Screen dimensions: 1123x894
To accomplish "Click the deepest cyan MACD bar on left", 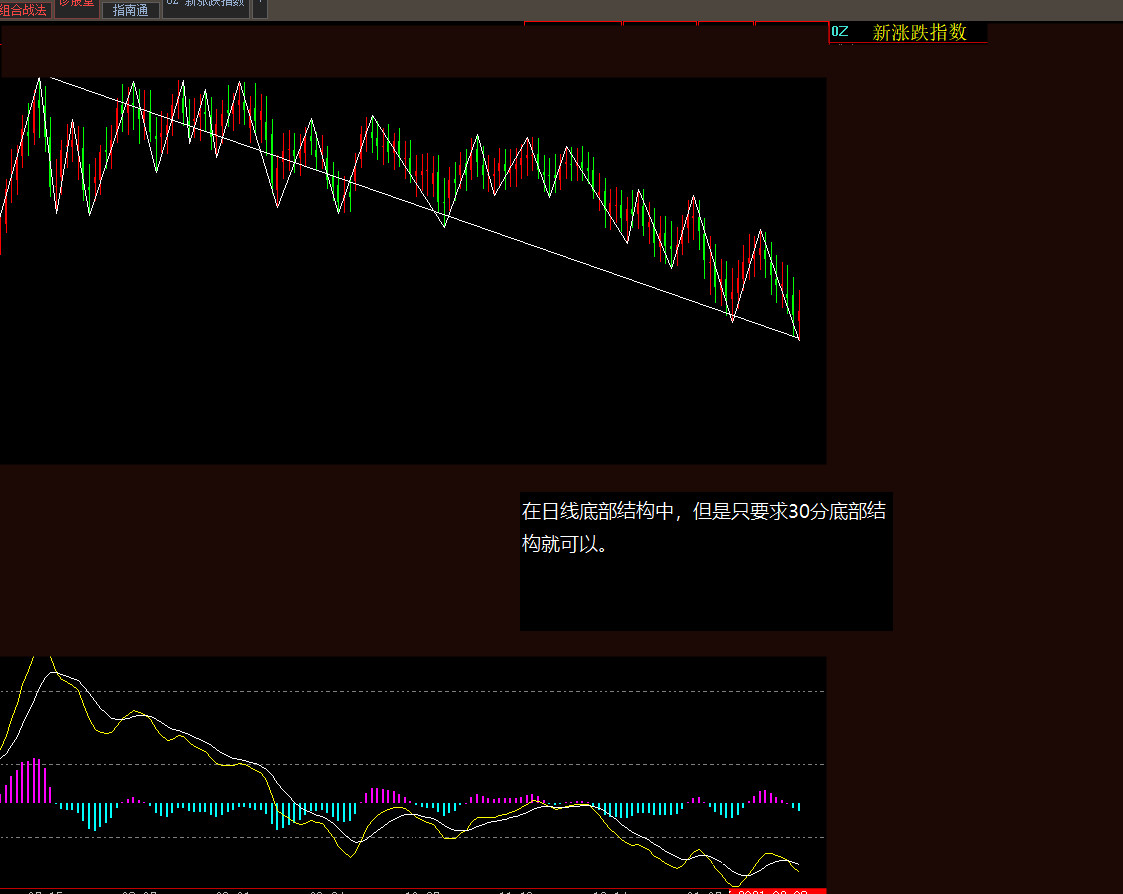I will tap(96, 816).
